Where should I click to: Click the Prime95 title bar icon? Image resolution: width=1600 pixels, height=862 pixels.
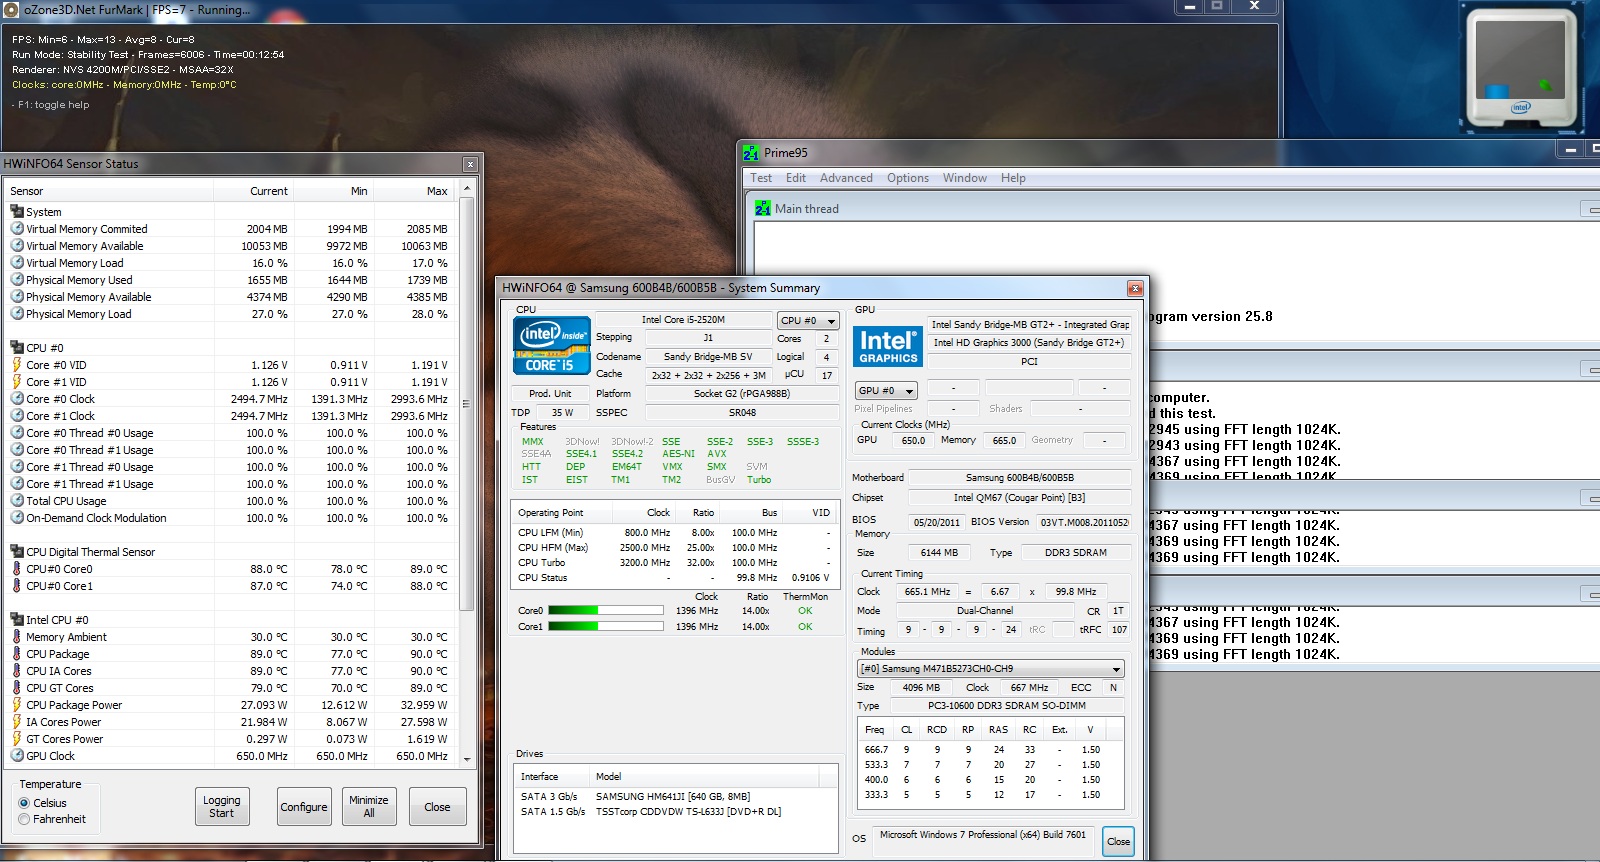coord(751,153)
